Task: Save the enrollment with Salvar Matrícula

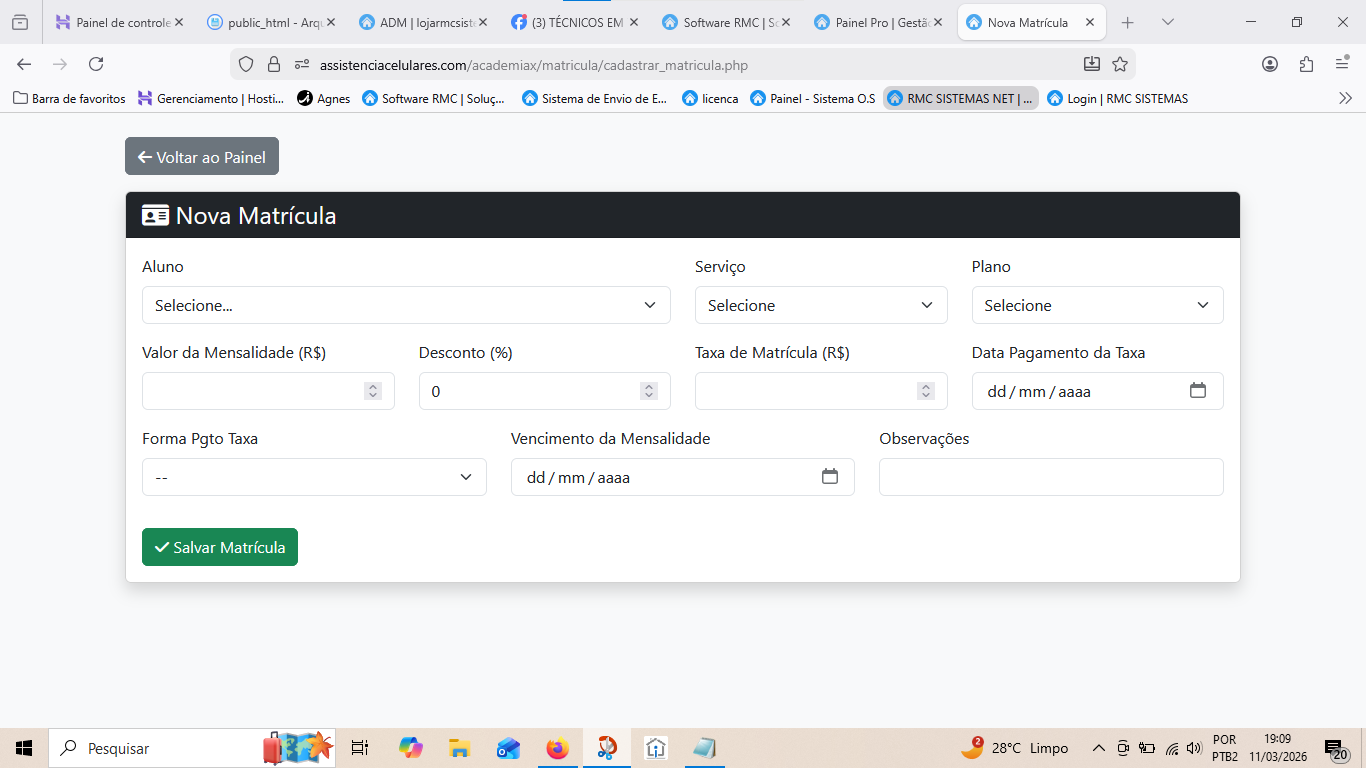Action: tap(220, 547)
